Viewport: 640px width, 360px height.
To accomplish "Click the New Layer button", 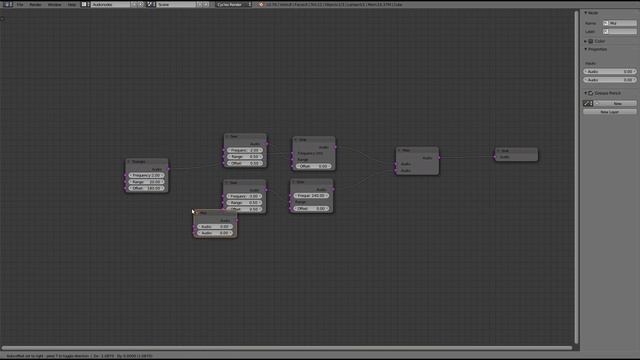I will (610, 112).
